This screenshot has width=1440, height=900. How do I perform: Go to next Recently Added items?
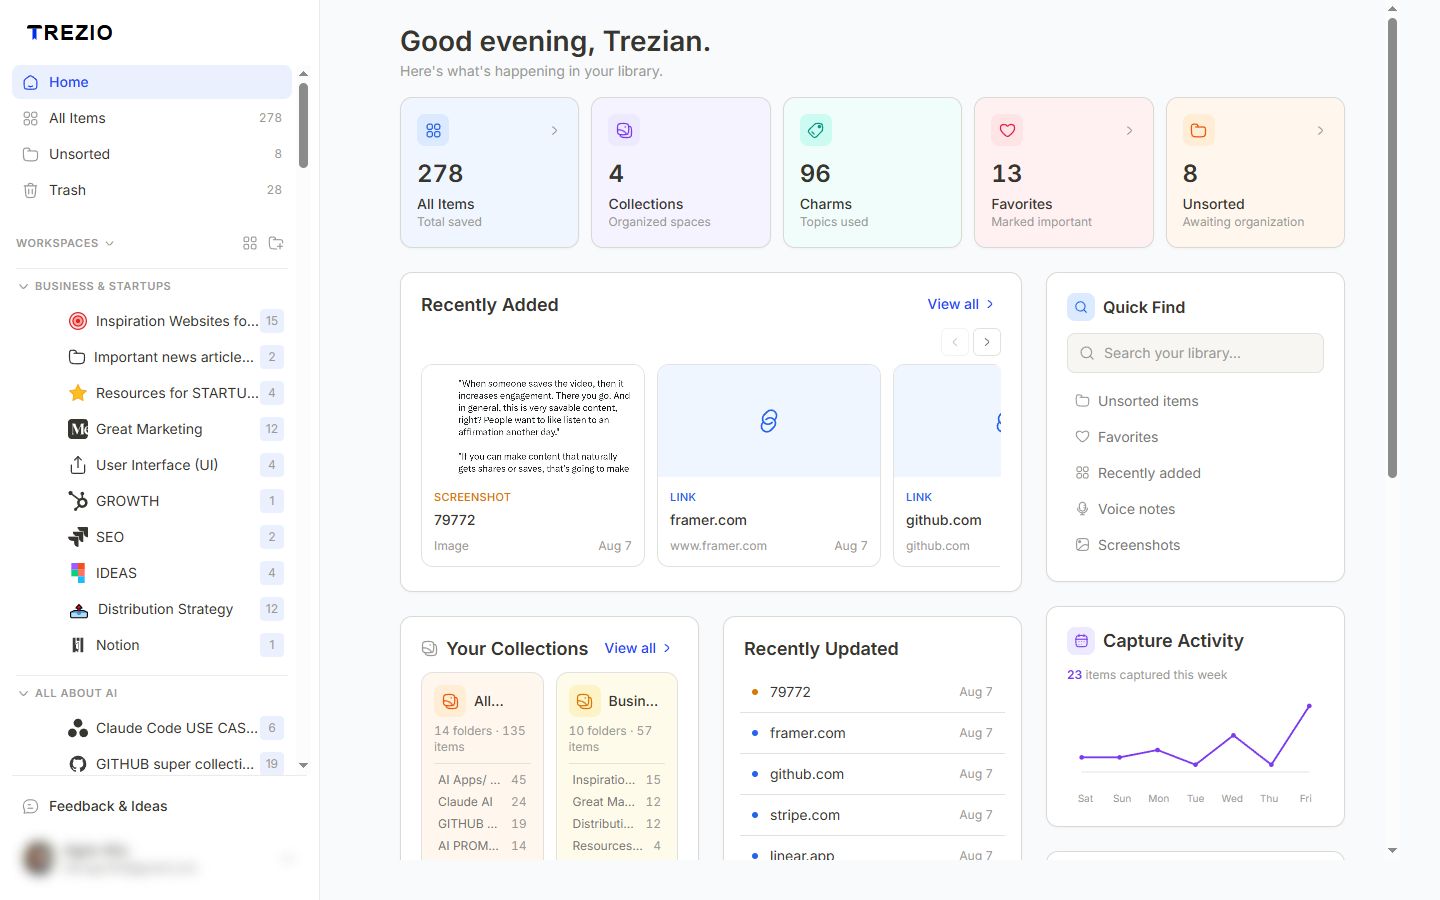(987, 342)
